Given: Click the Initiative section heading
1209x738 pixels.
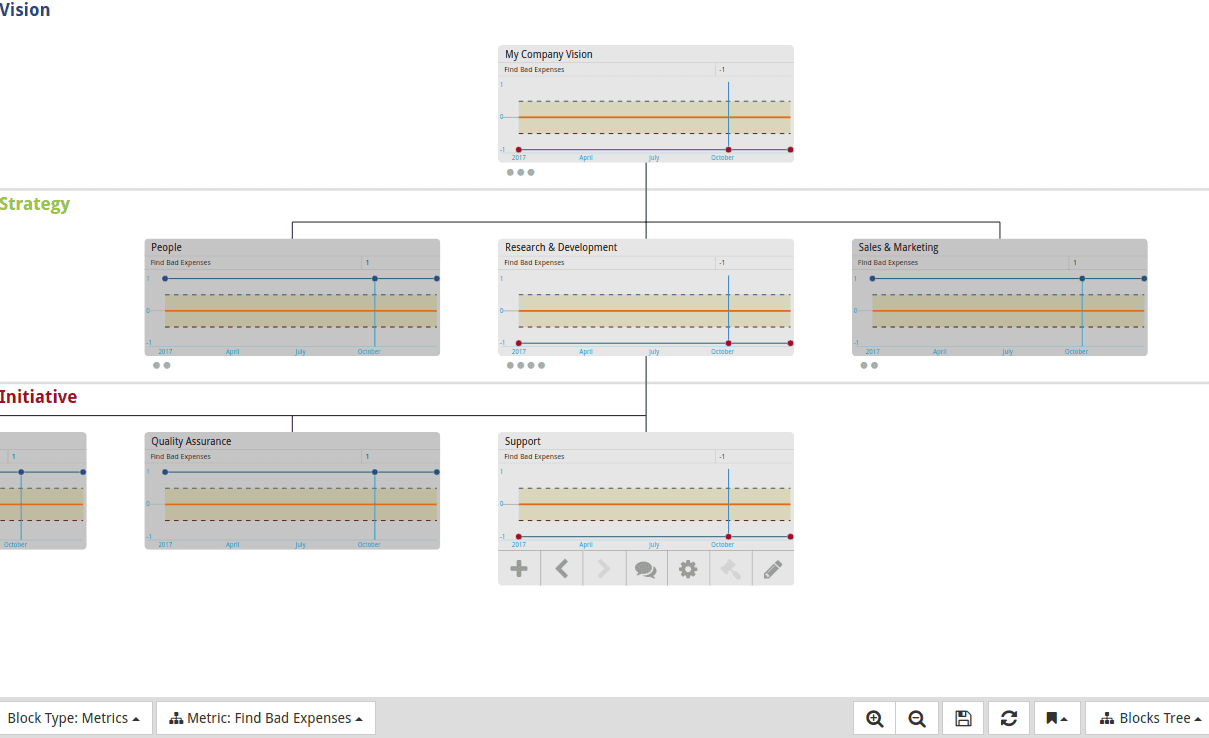Looking at the screenshot, I should click(x=38, y=397).
